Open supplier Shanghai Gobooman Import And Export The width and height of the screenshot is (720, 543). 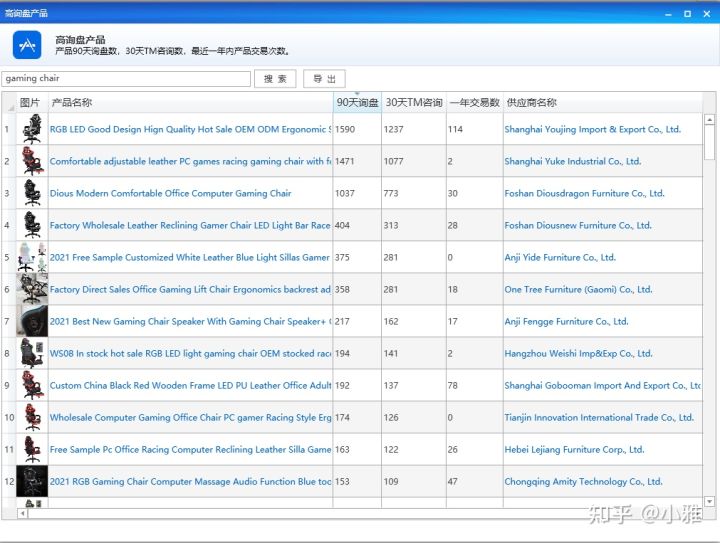pos(602,386)
